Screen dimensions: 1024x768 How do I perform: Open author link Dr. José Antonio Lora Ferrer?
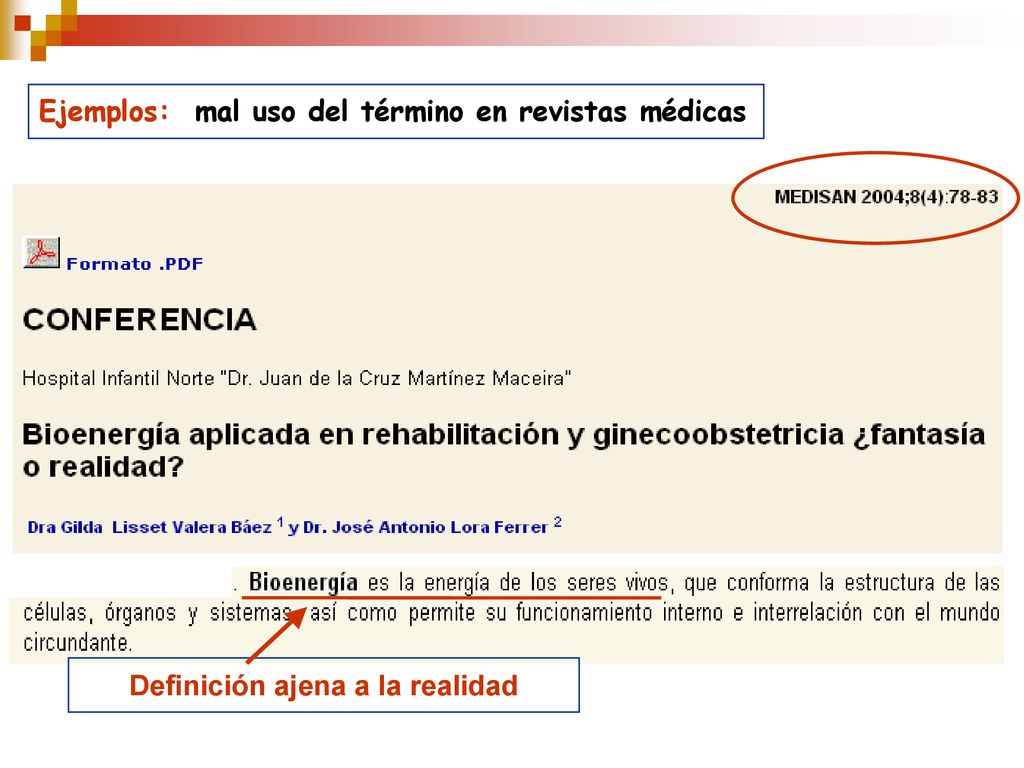426,527
